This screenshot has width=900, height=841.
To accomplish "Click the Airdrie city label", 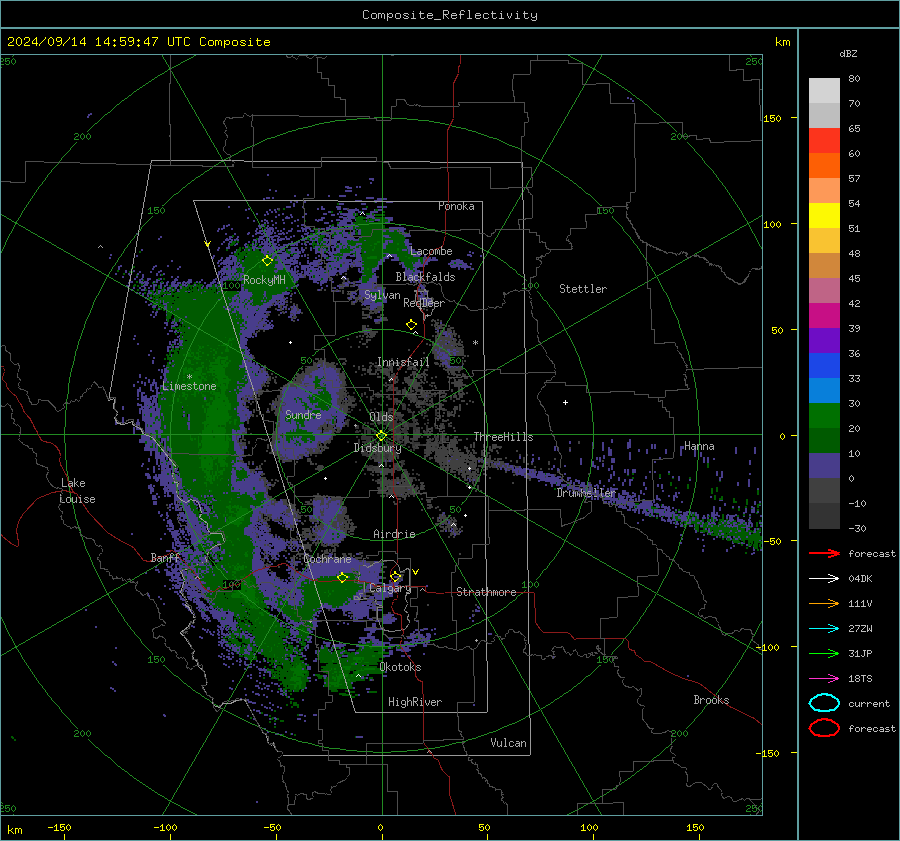I will click(x=394, y=534).
